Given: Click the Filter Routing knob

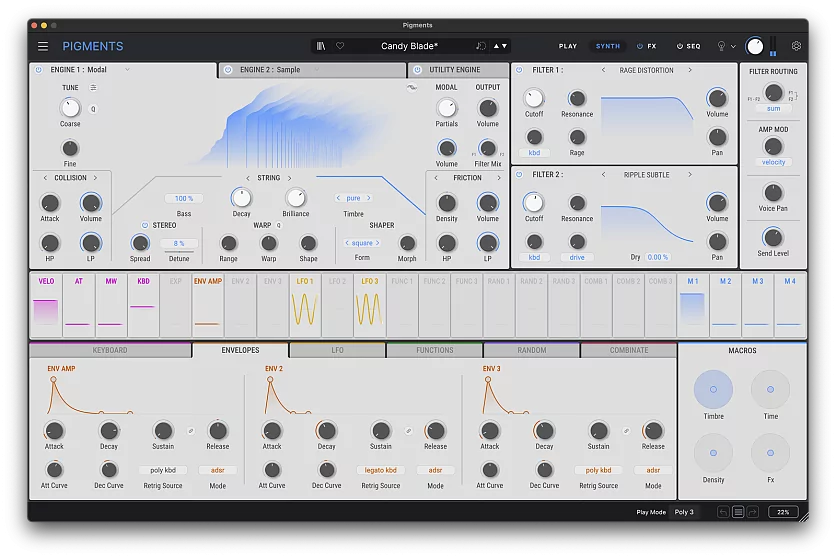Looking at the screenshot, I should click(x=773, y=93).
